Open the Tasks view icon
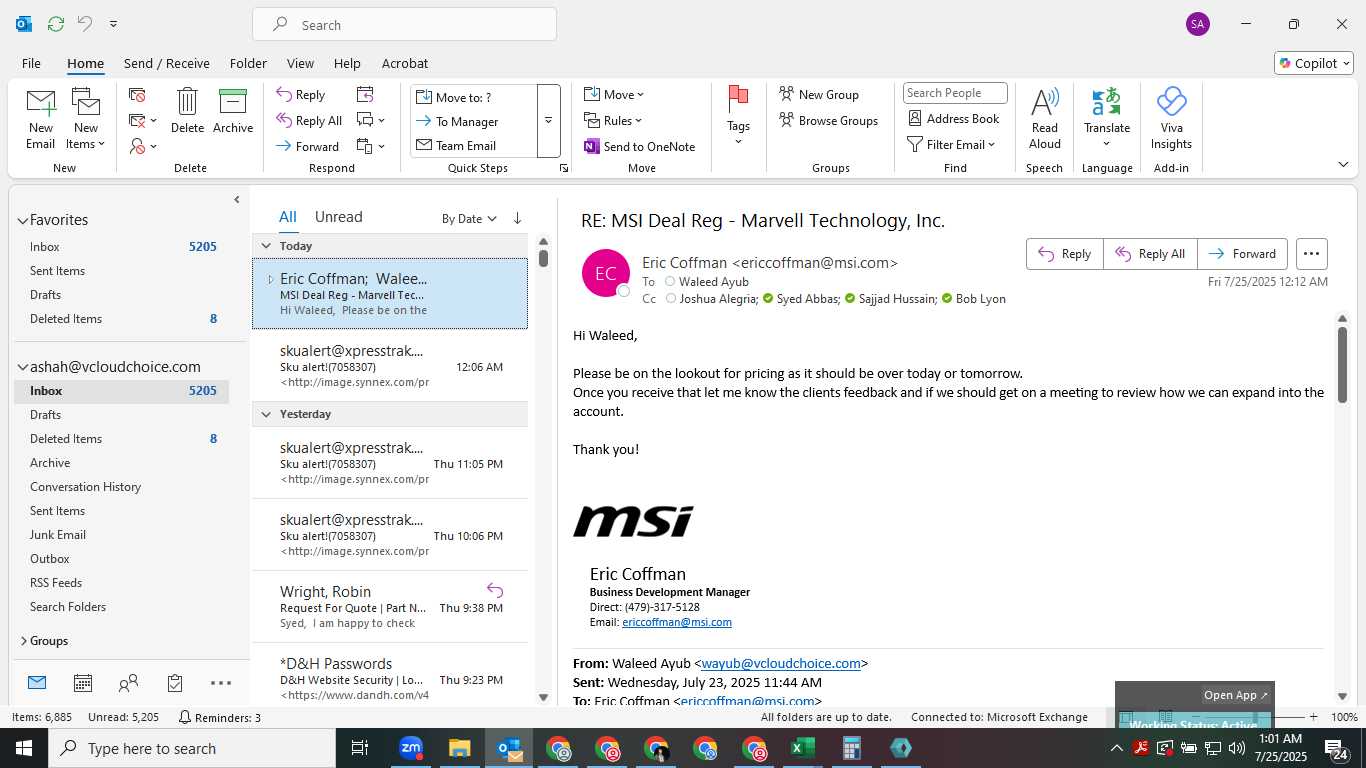1366x768 pixels. [x=175, y=683]
